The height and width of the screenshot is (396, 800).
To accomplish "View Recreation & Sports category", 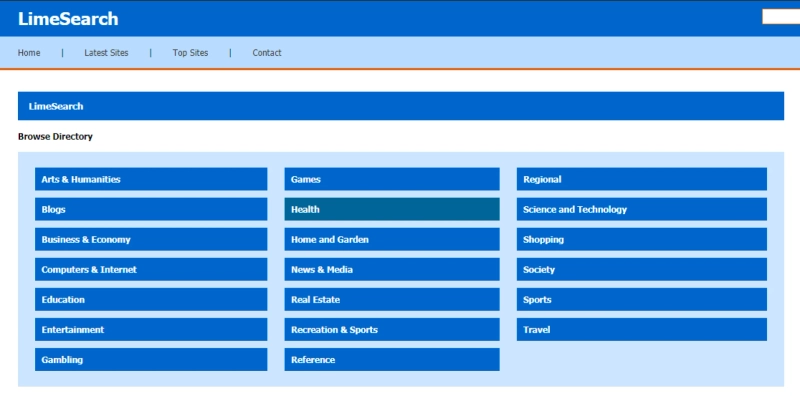I will [x=392, y=330].
